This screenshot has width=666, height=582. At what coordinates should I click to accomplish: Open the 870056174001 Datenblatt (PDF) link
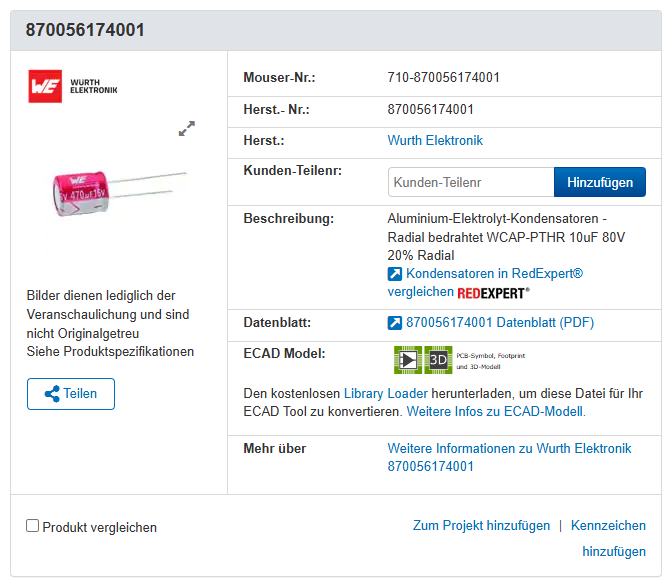tap(499, 323)
